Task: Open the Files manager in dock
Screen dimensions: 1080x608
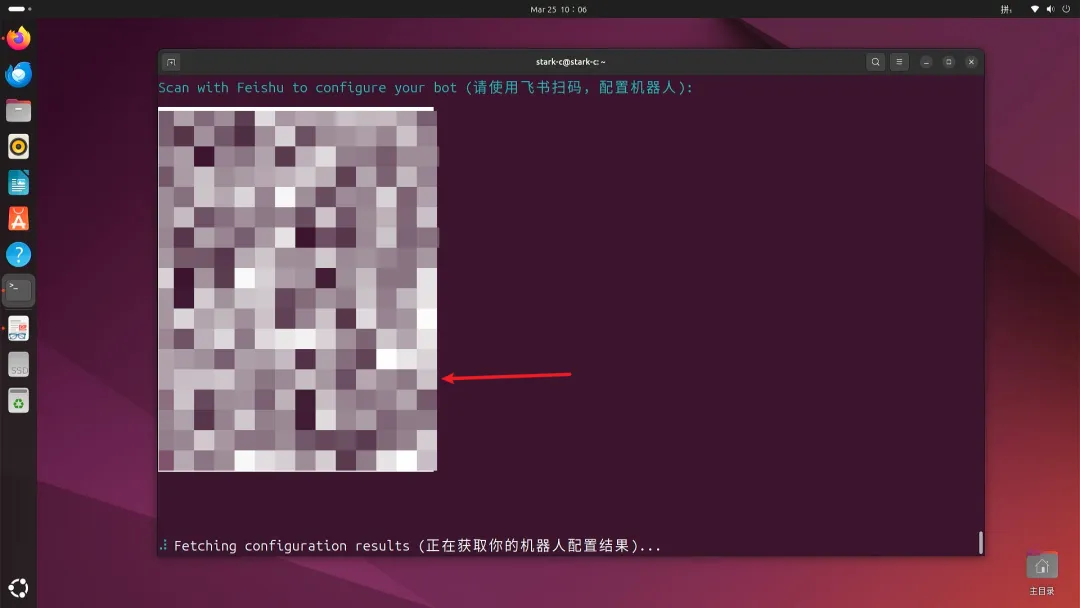Action: point(19,110)
